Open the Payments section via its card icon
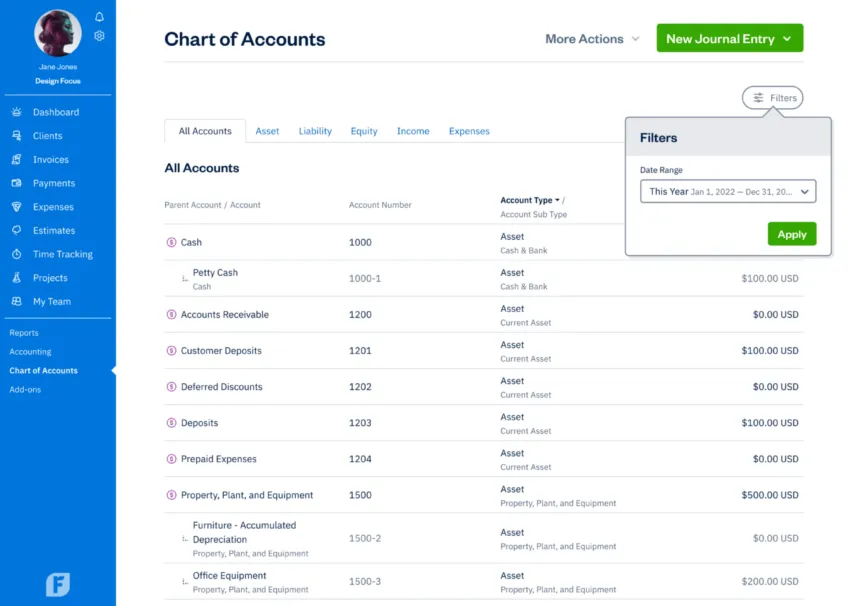This screenshot has width=852, height=606. coord(14,183)
